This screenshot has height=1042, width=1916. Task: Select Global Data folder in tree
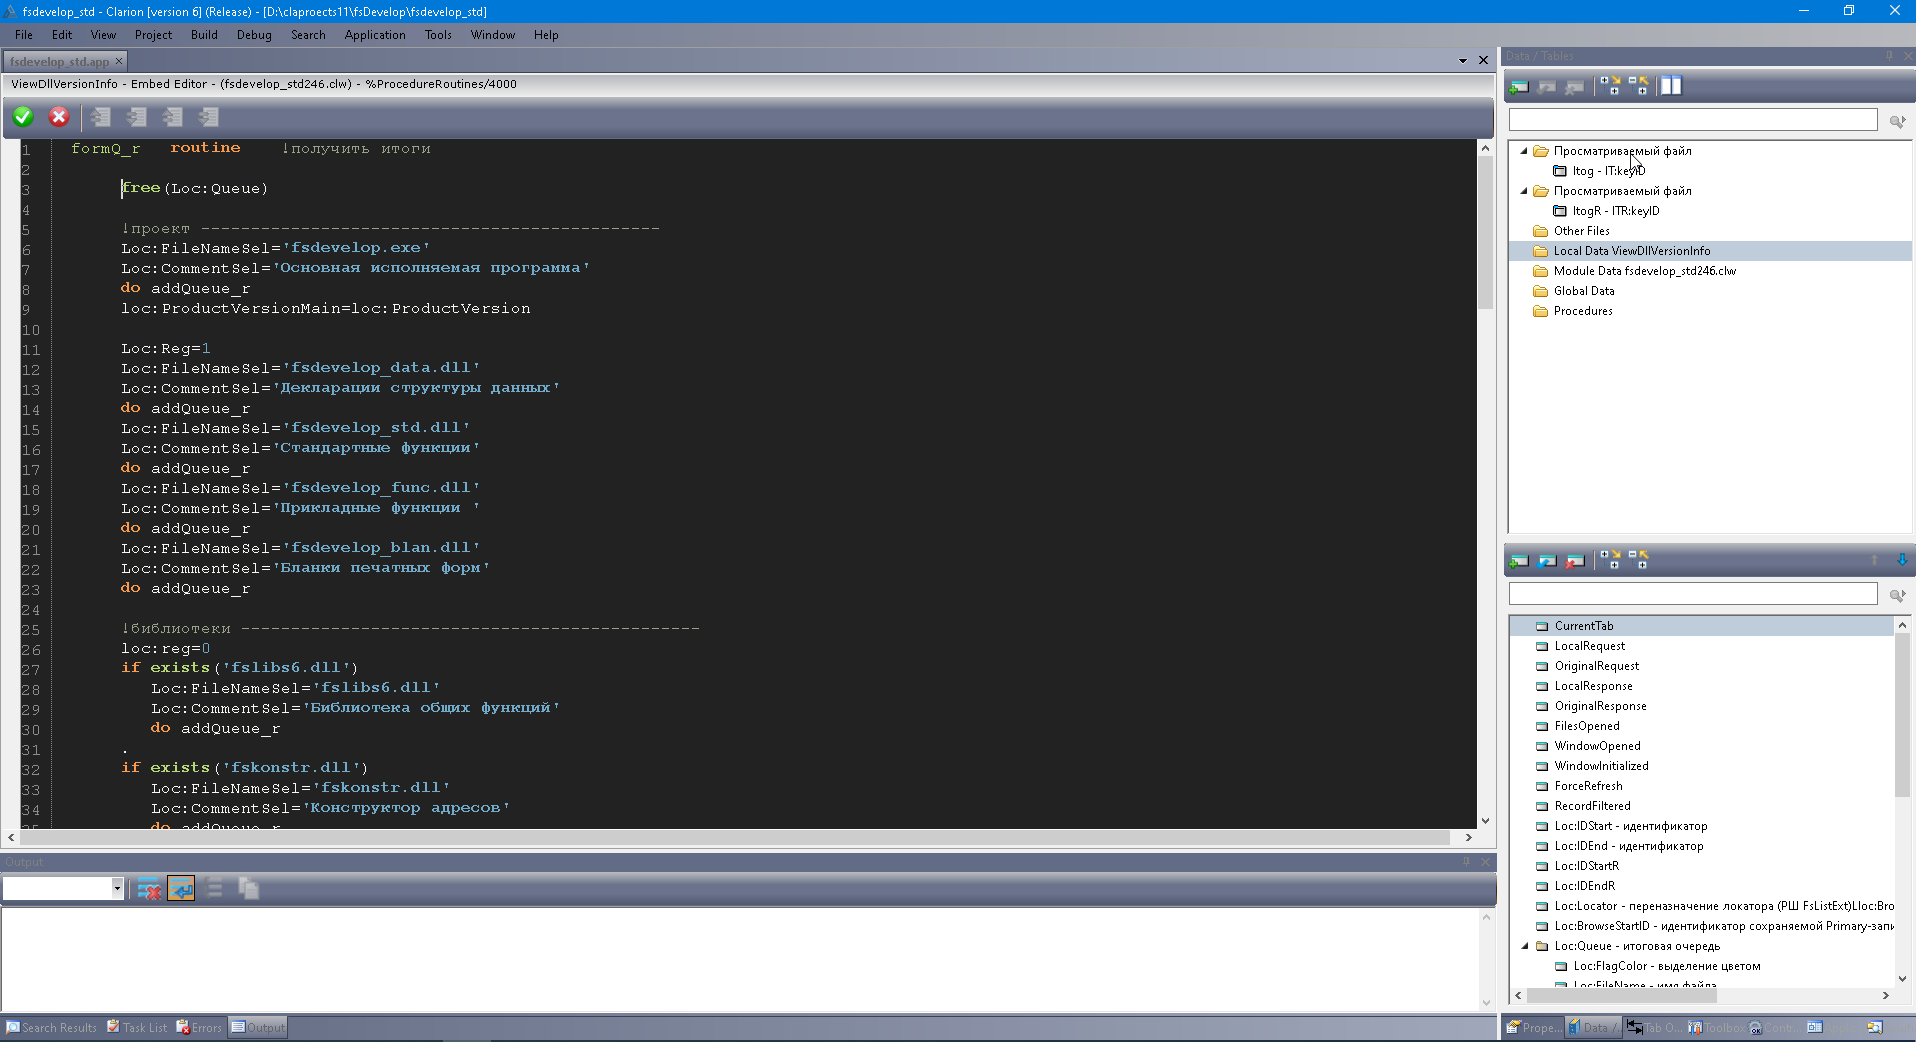pos(1583,291)
